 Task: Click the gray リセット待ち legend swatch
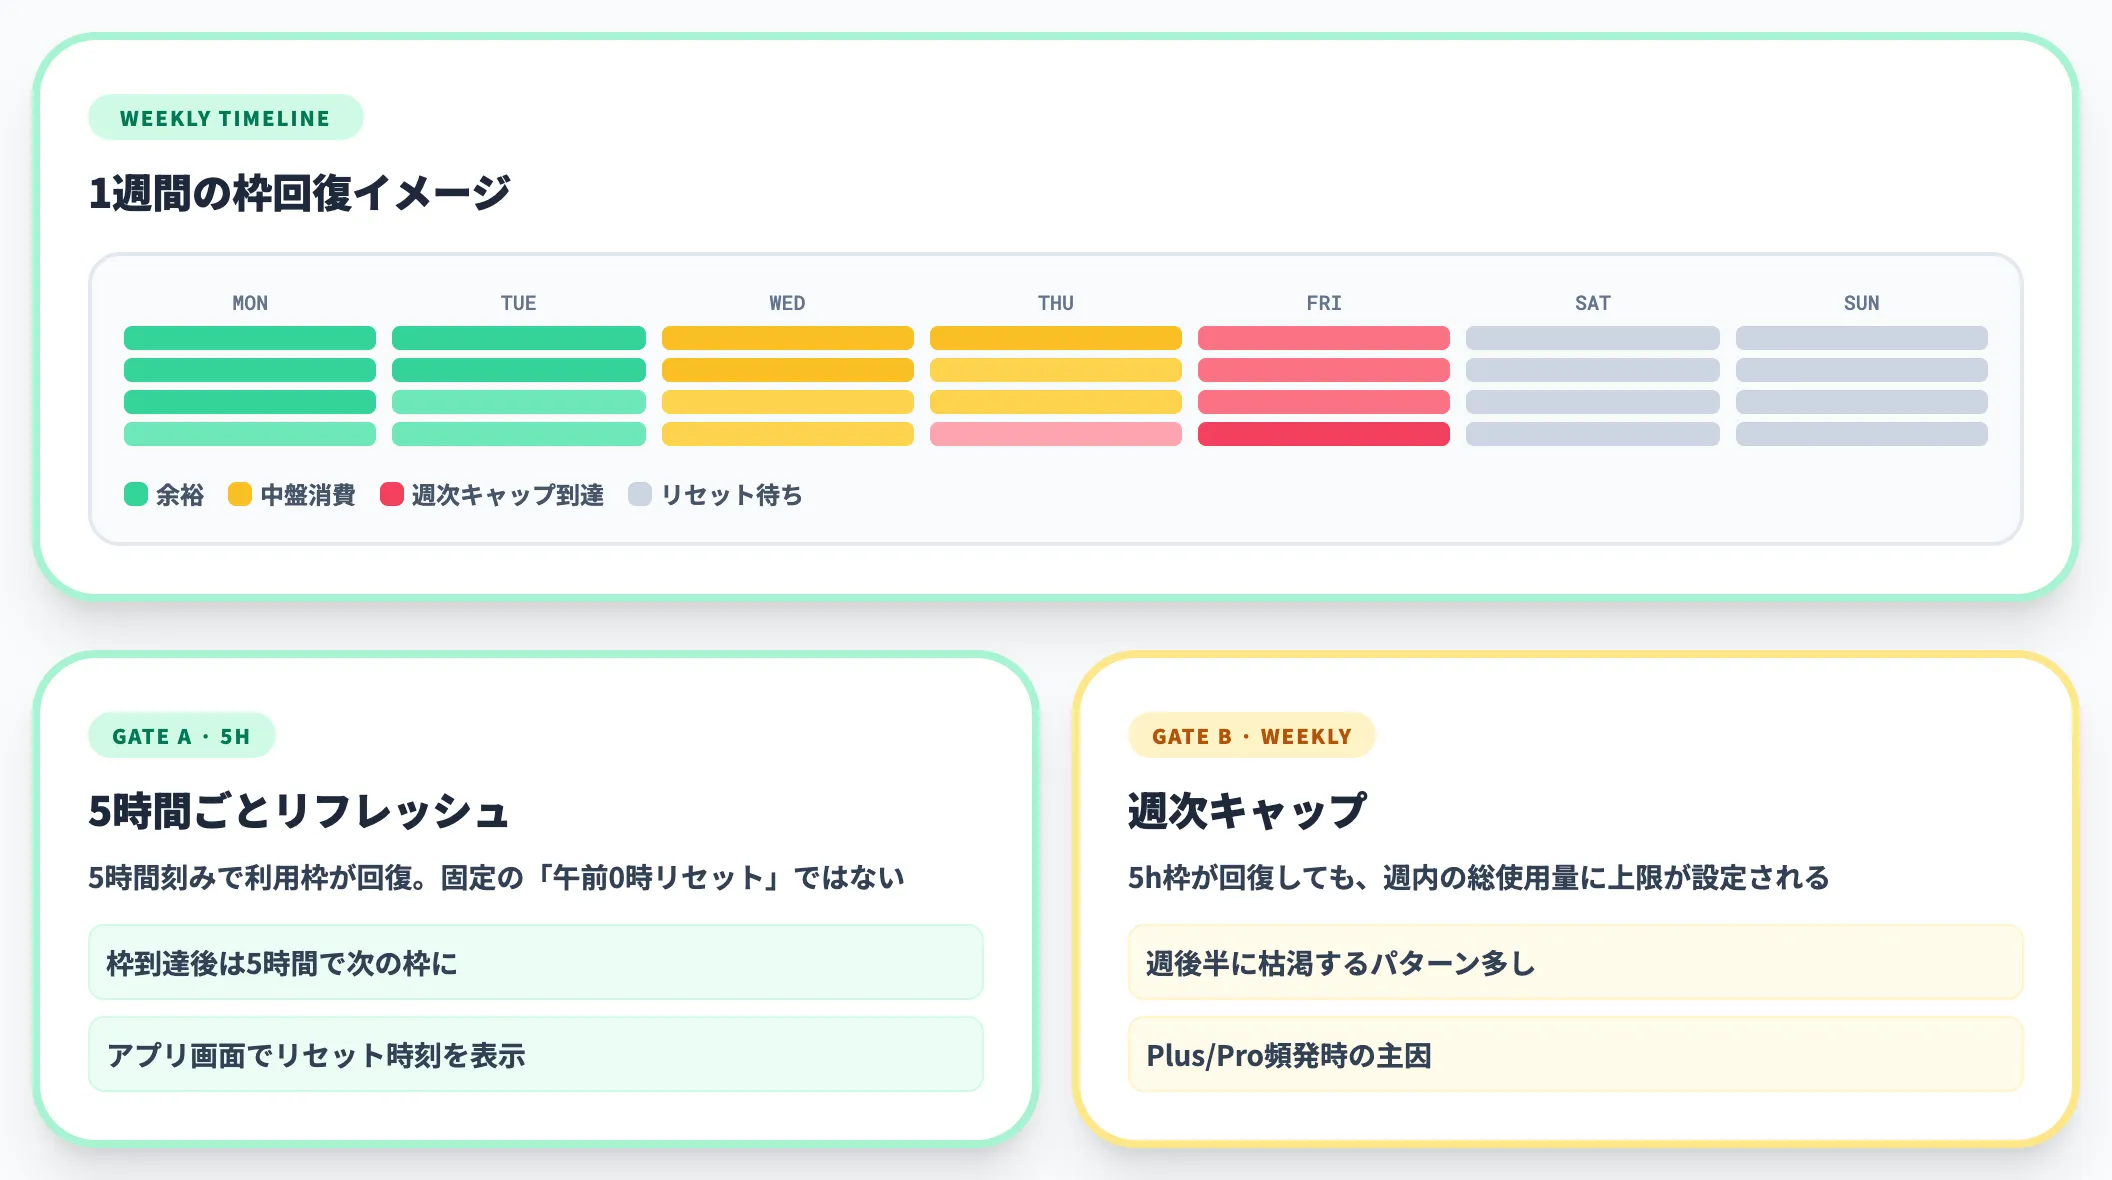coord(640,494)
